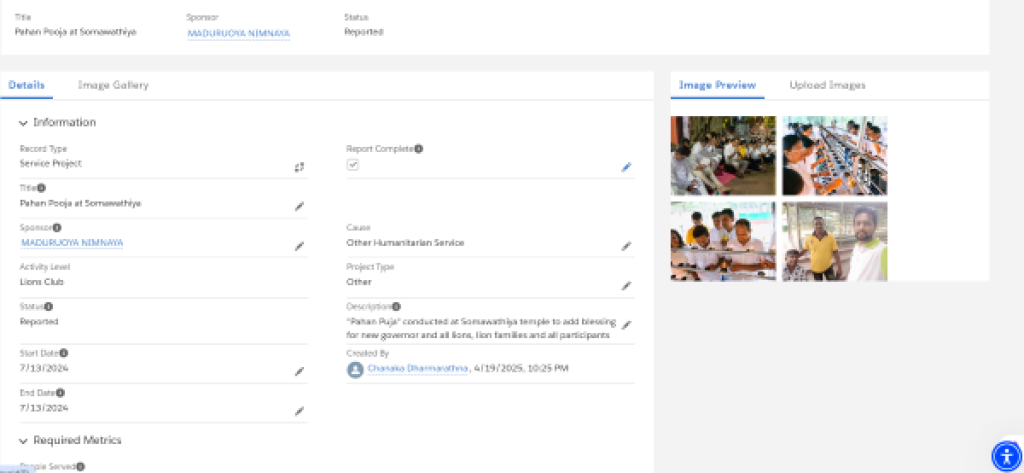This screenshot has height=473, width=1024.
Task: Toggle the Report Complete checkbox
Action: click(x=353, y=165)
